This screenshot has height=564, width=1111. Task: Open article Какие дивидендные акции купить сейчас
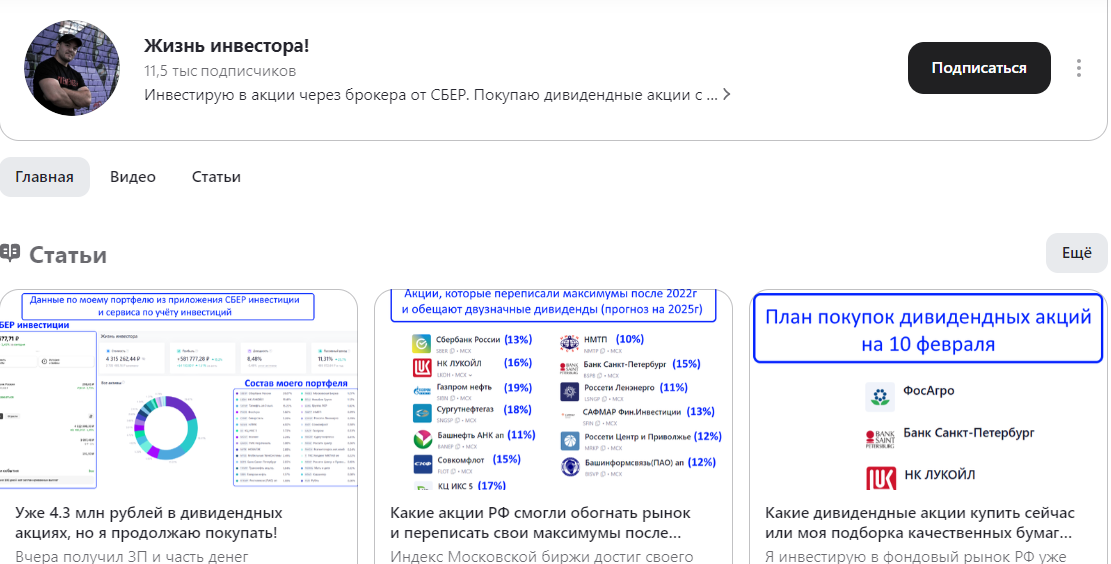(920, 522)
